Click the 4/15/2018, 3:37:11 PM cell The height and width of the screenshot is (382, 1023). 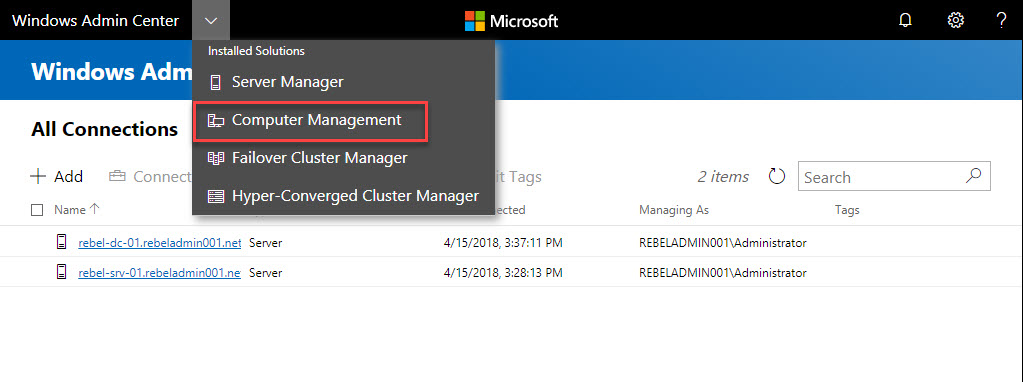coord(503,243)
